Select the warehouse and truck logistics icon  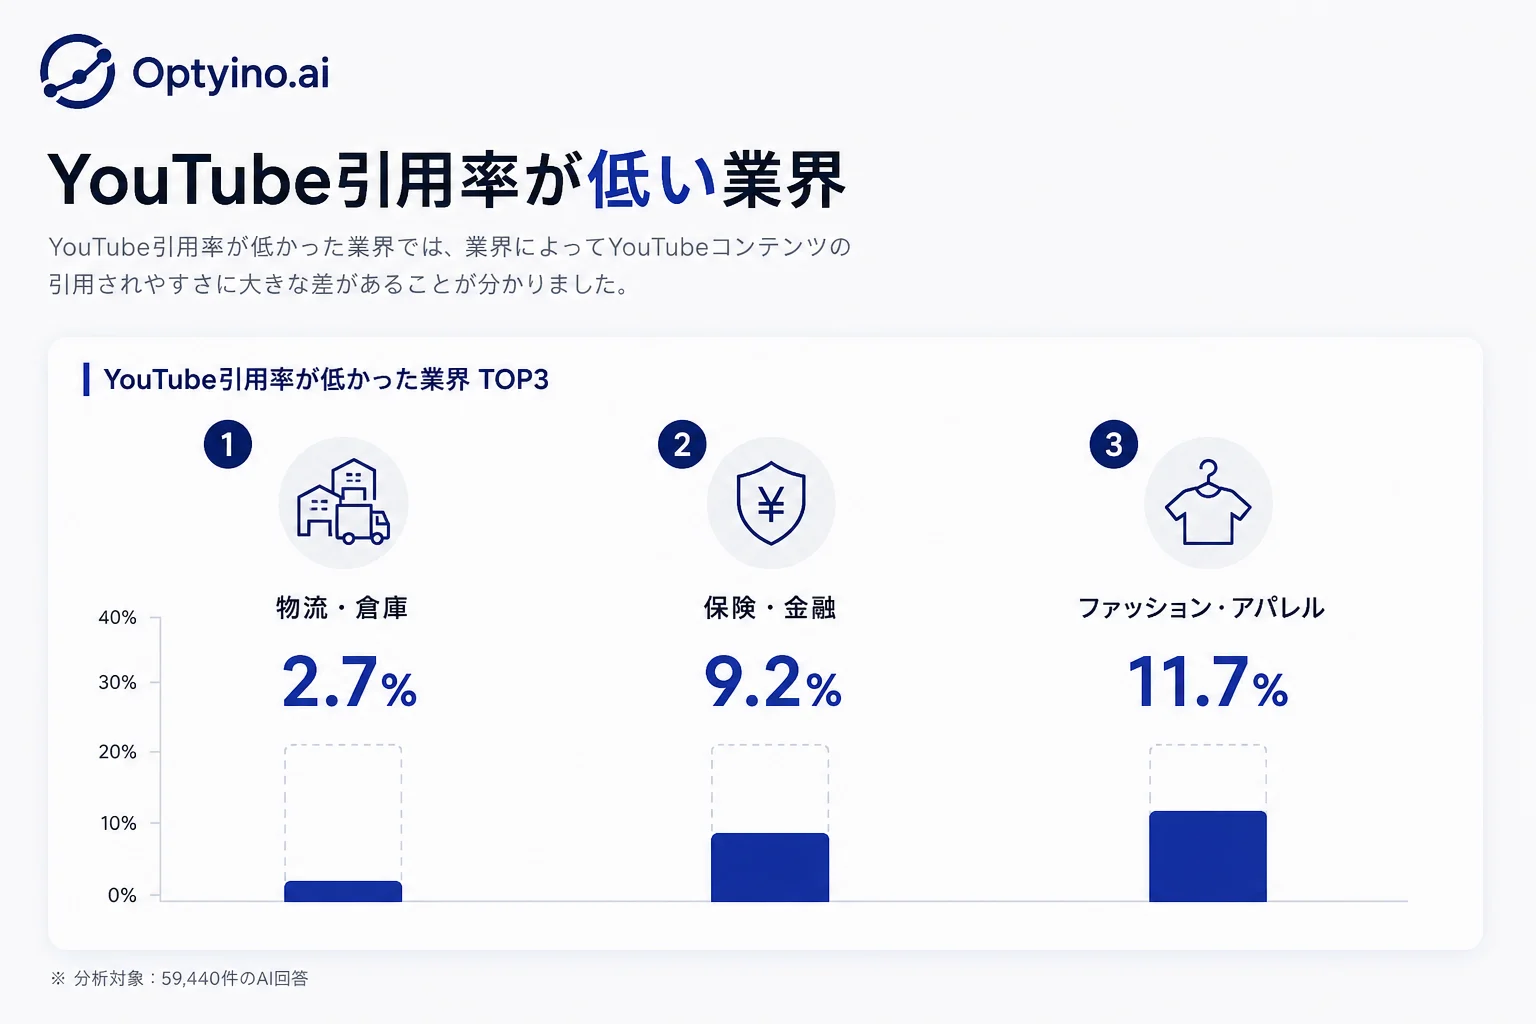[x=343, y=502]
